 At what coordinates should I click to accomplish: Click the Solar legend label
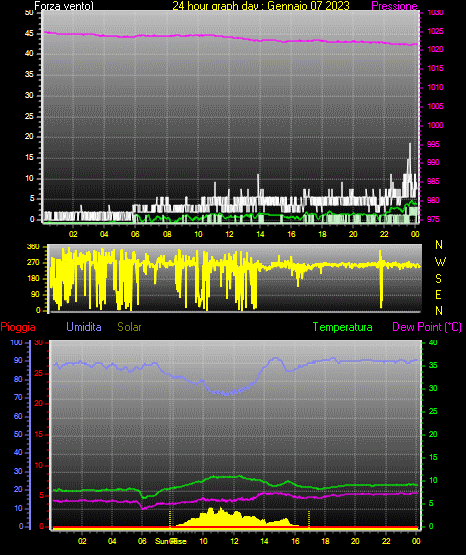[x=129, y=327]
